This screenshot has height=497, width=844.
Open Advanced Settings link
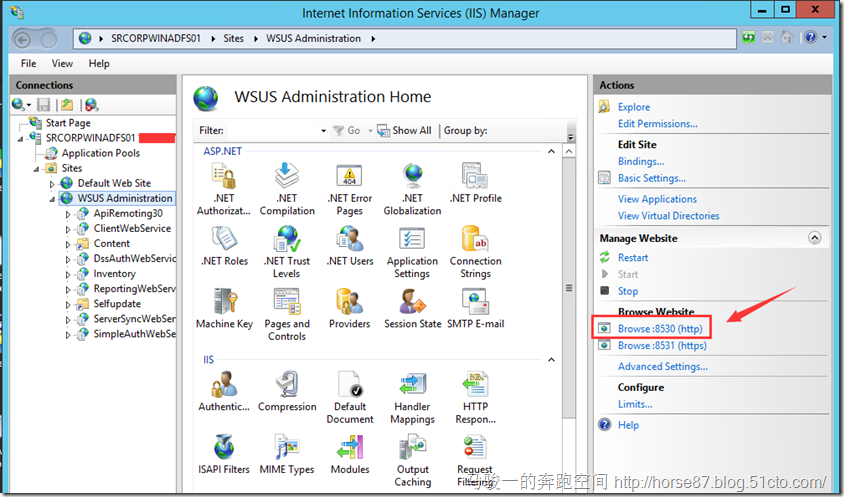click(663, 367)
